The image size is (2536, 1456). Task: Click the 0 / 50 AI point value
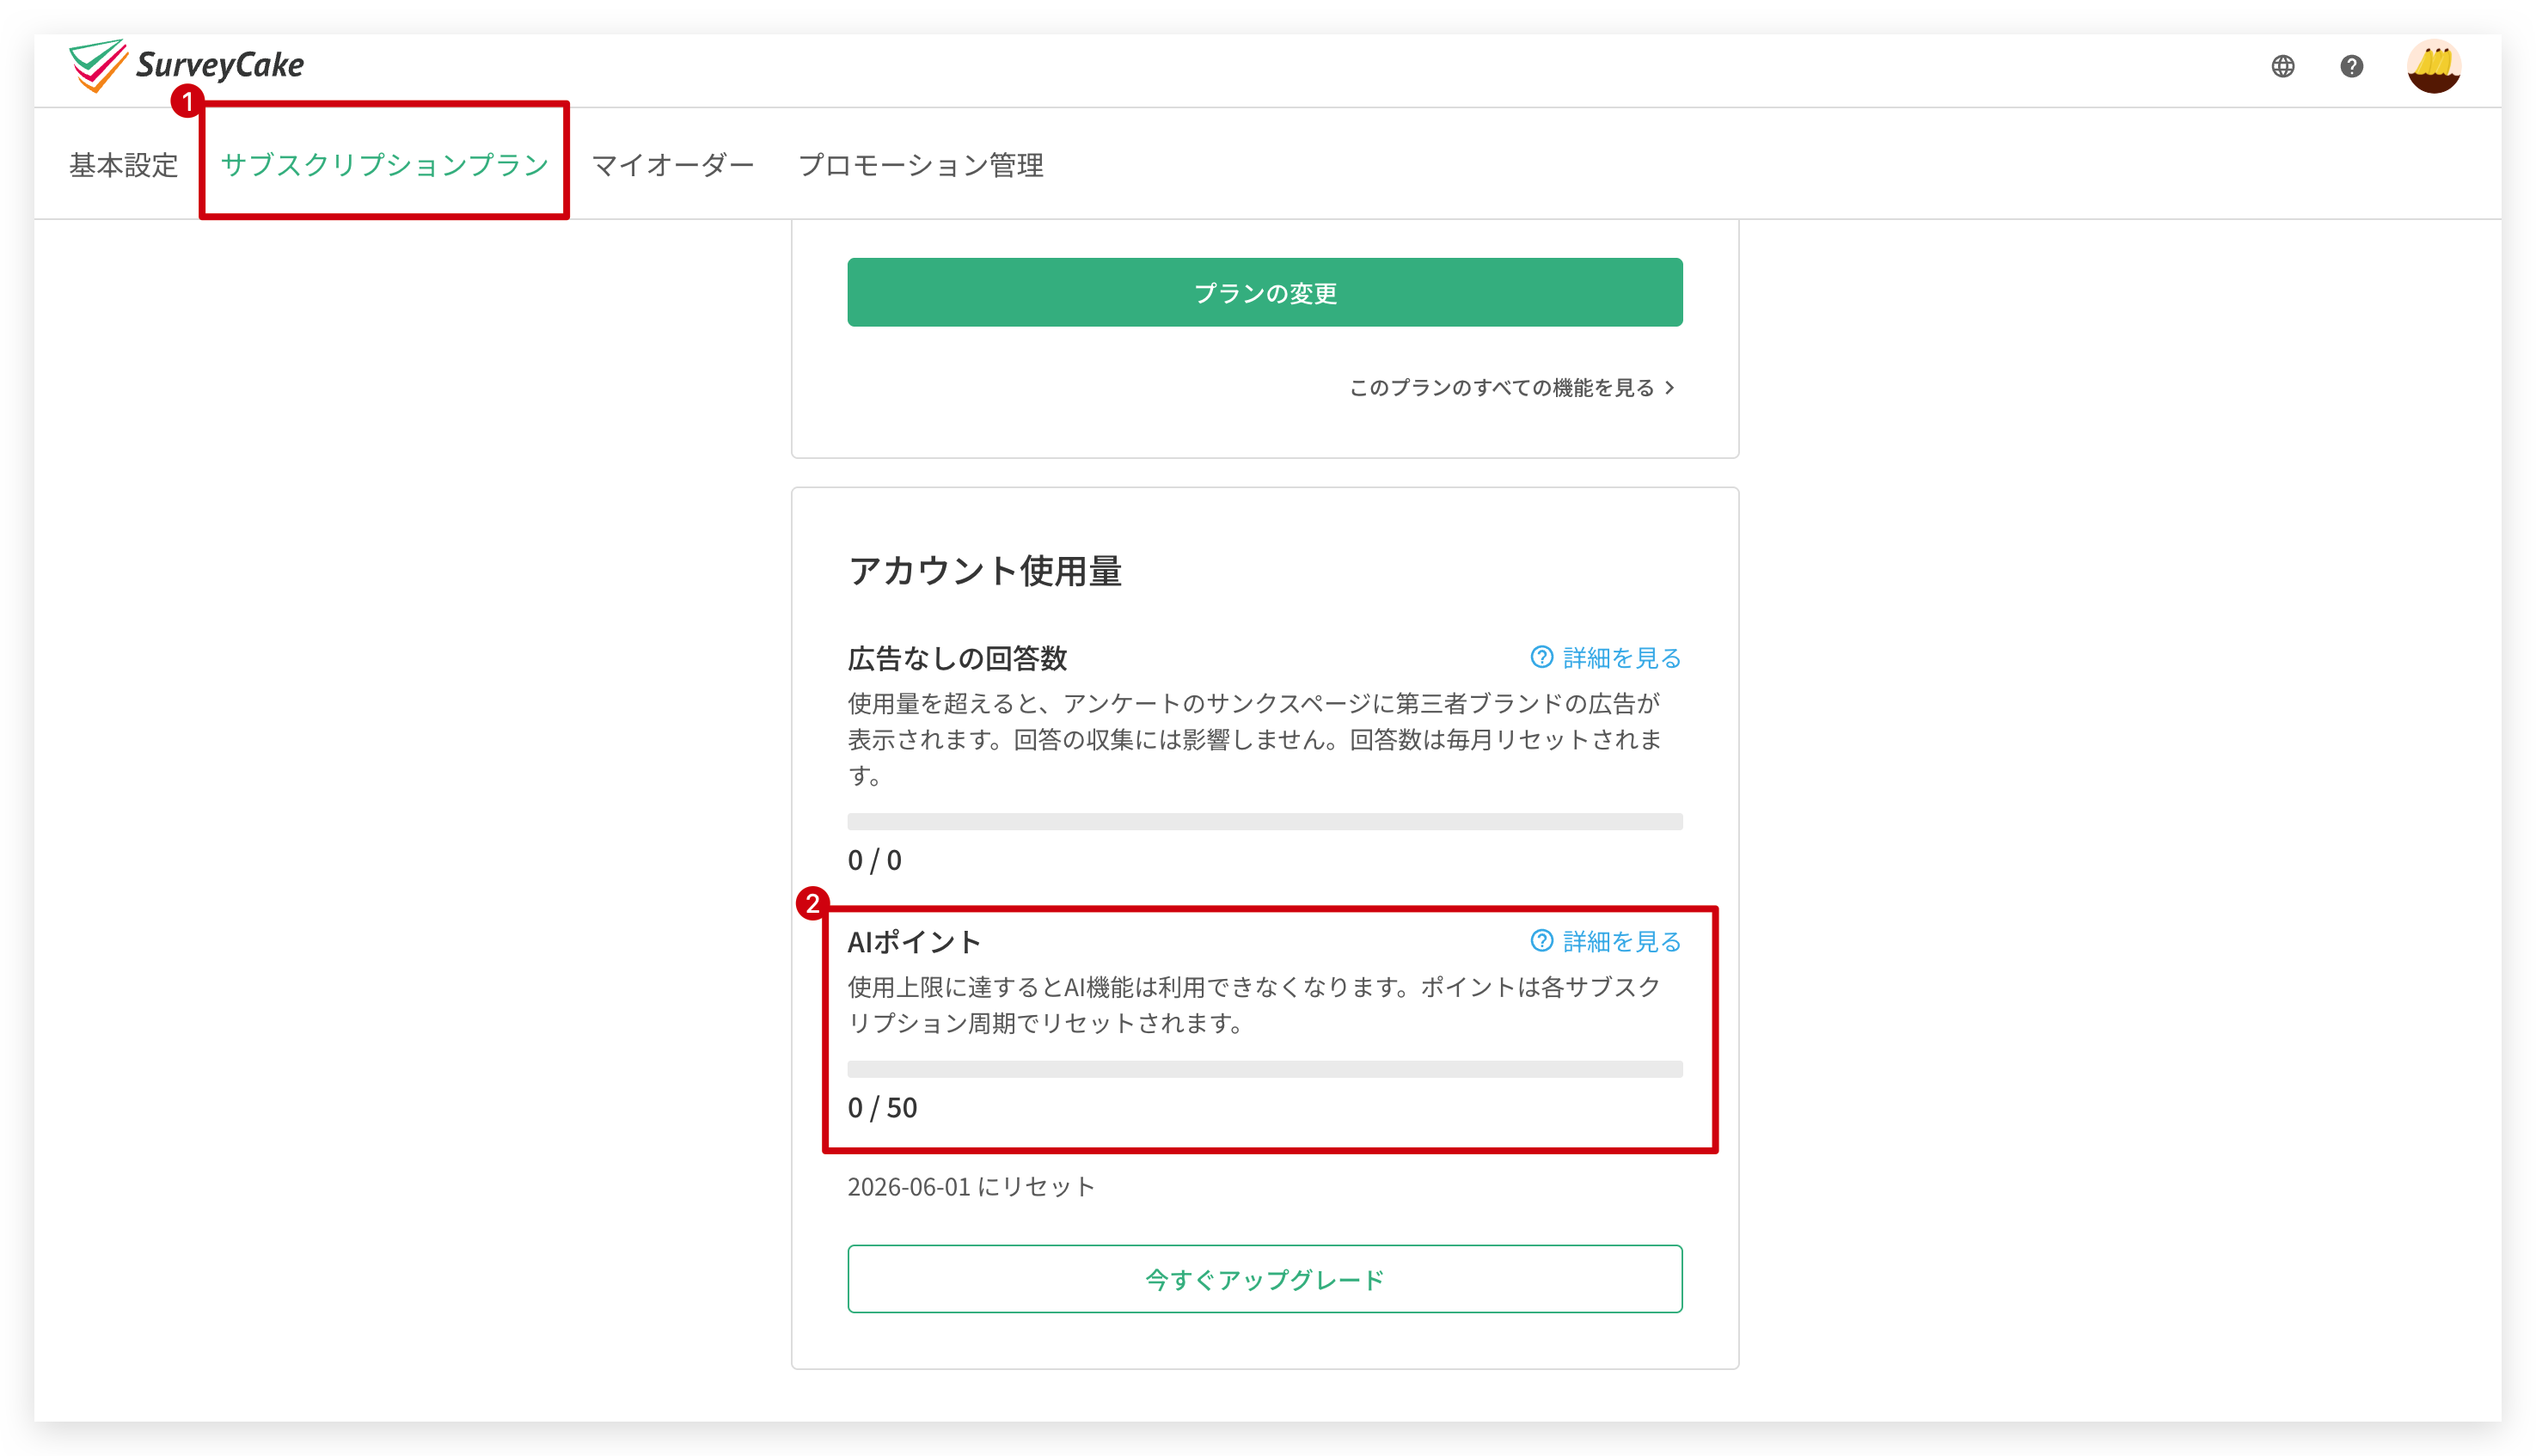pyautogui.click(x=882, y=1108)
